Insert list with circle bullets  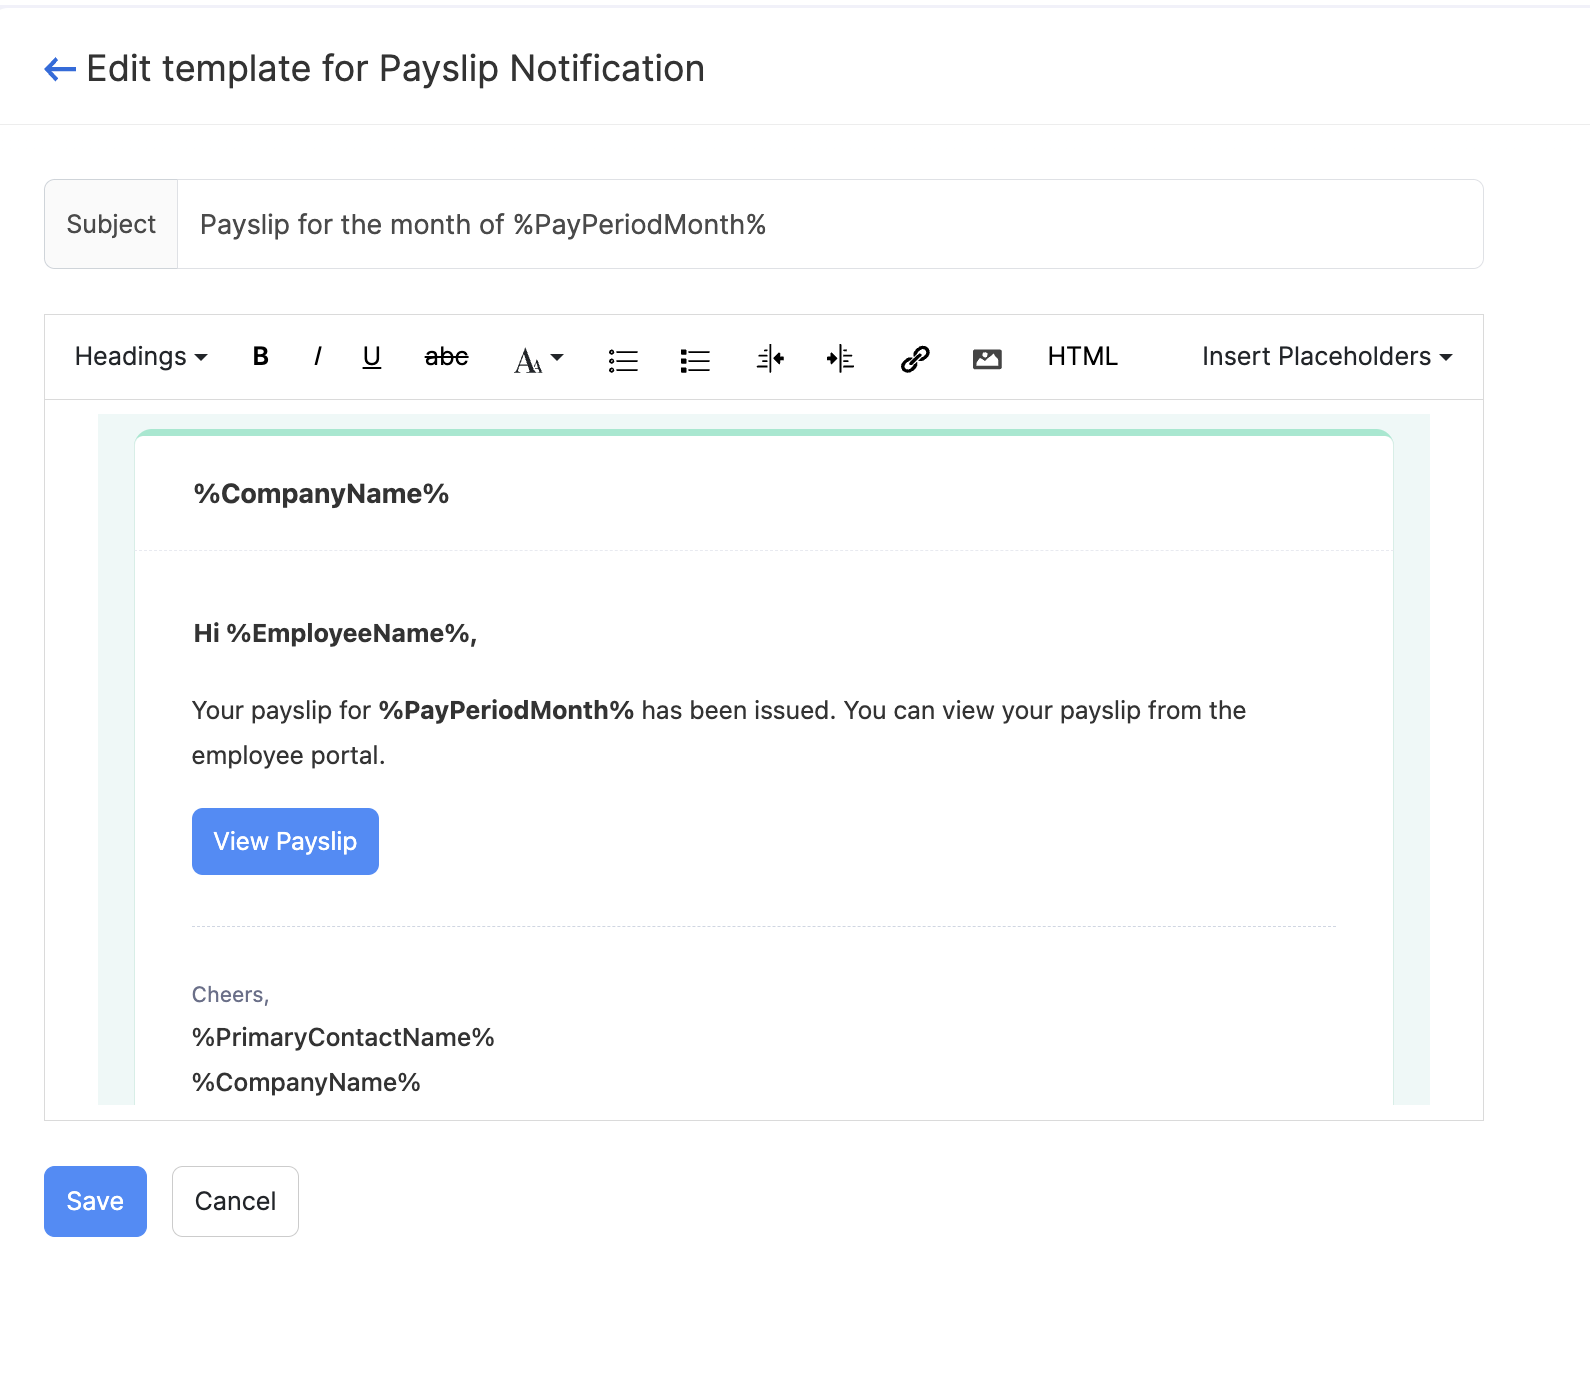pyautogui.click(x=623, y=360)
